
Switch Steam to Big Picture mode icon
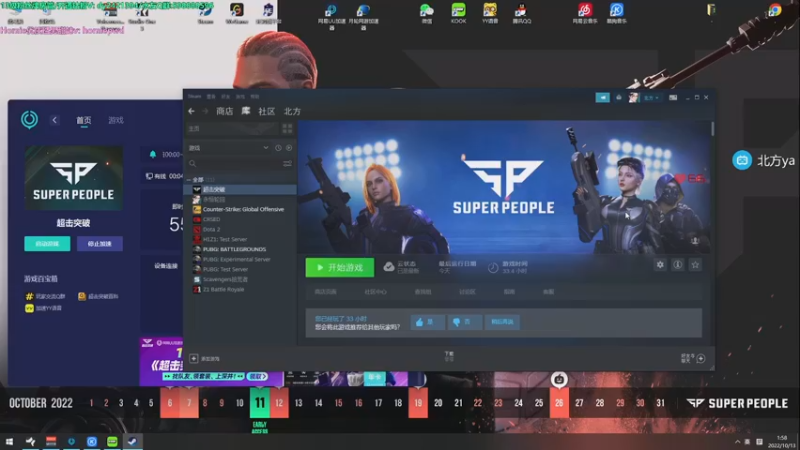(x=673, y=97)
